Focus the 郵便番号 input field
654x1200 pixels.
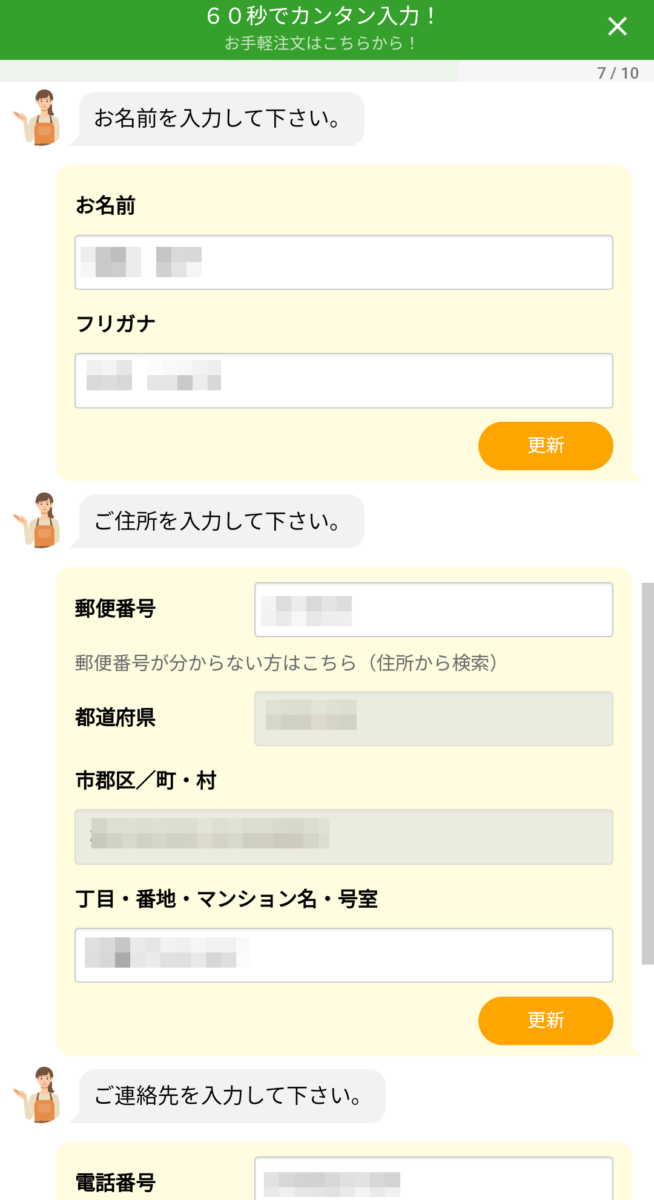pos(433,610)
